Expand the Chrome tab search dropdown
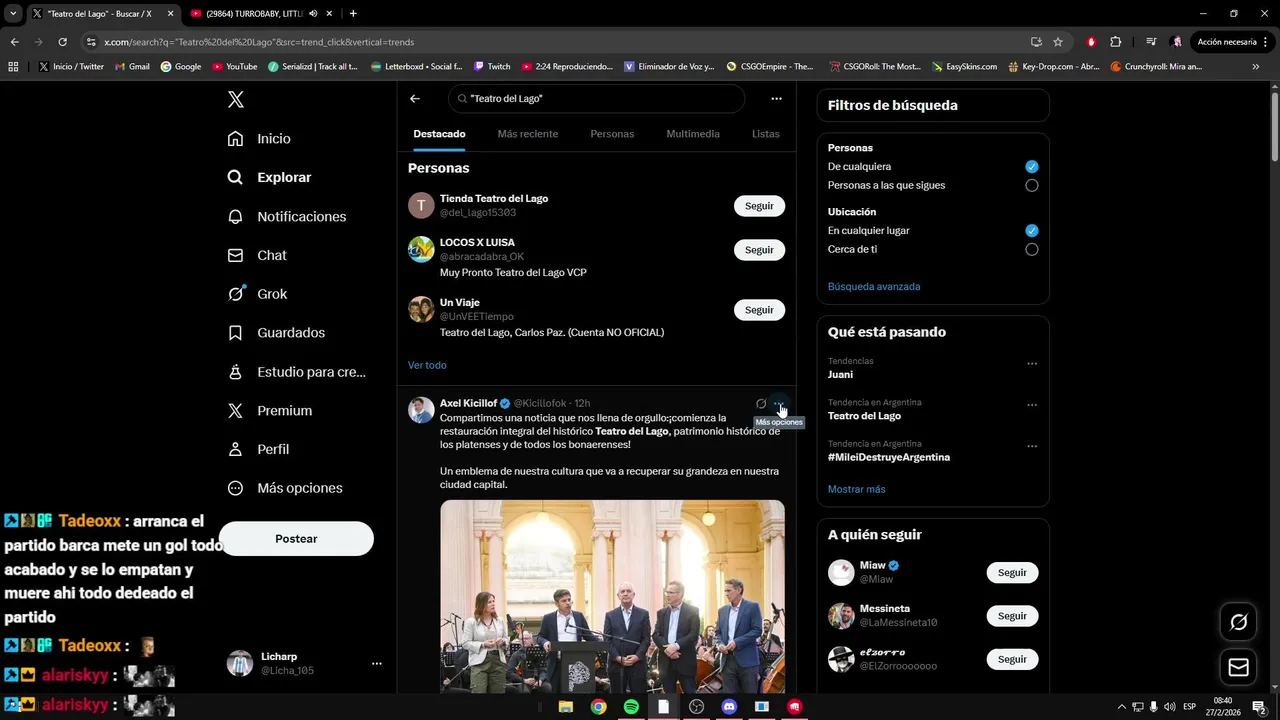The image size is (1280, 720). click(13, 14)
